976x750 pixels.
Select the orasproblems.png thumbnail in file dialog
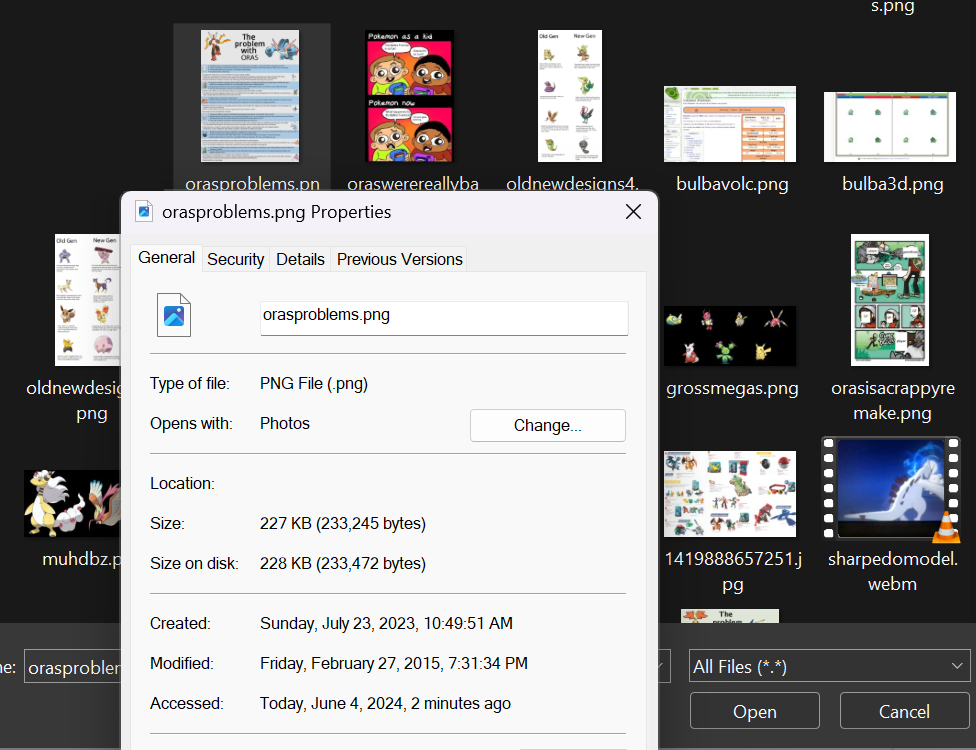point(250,96)
